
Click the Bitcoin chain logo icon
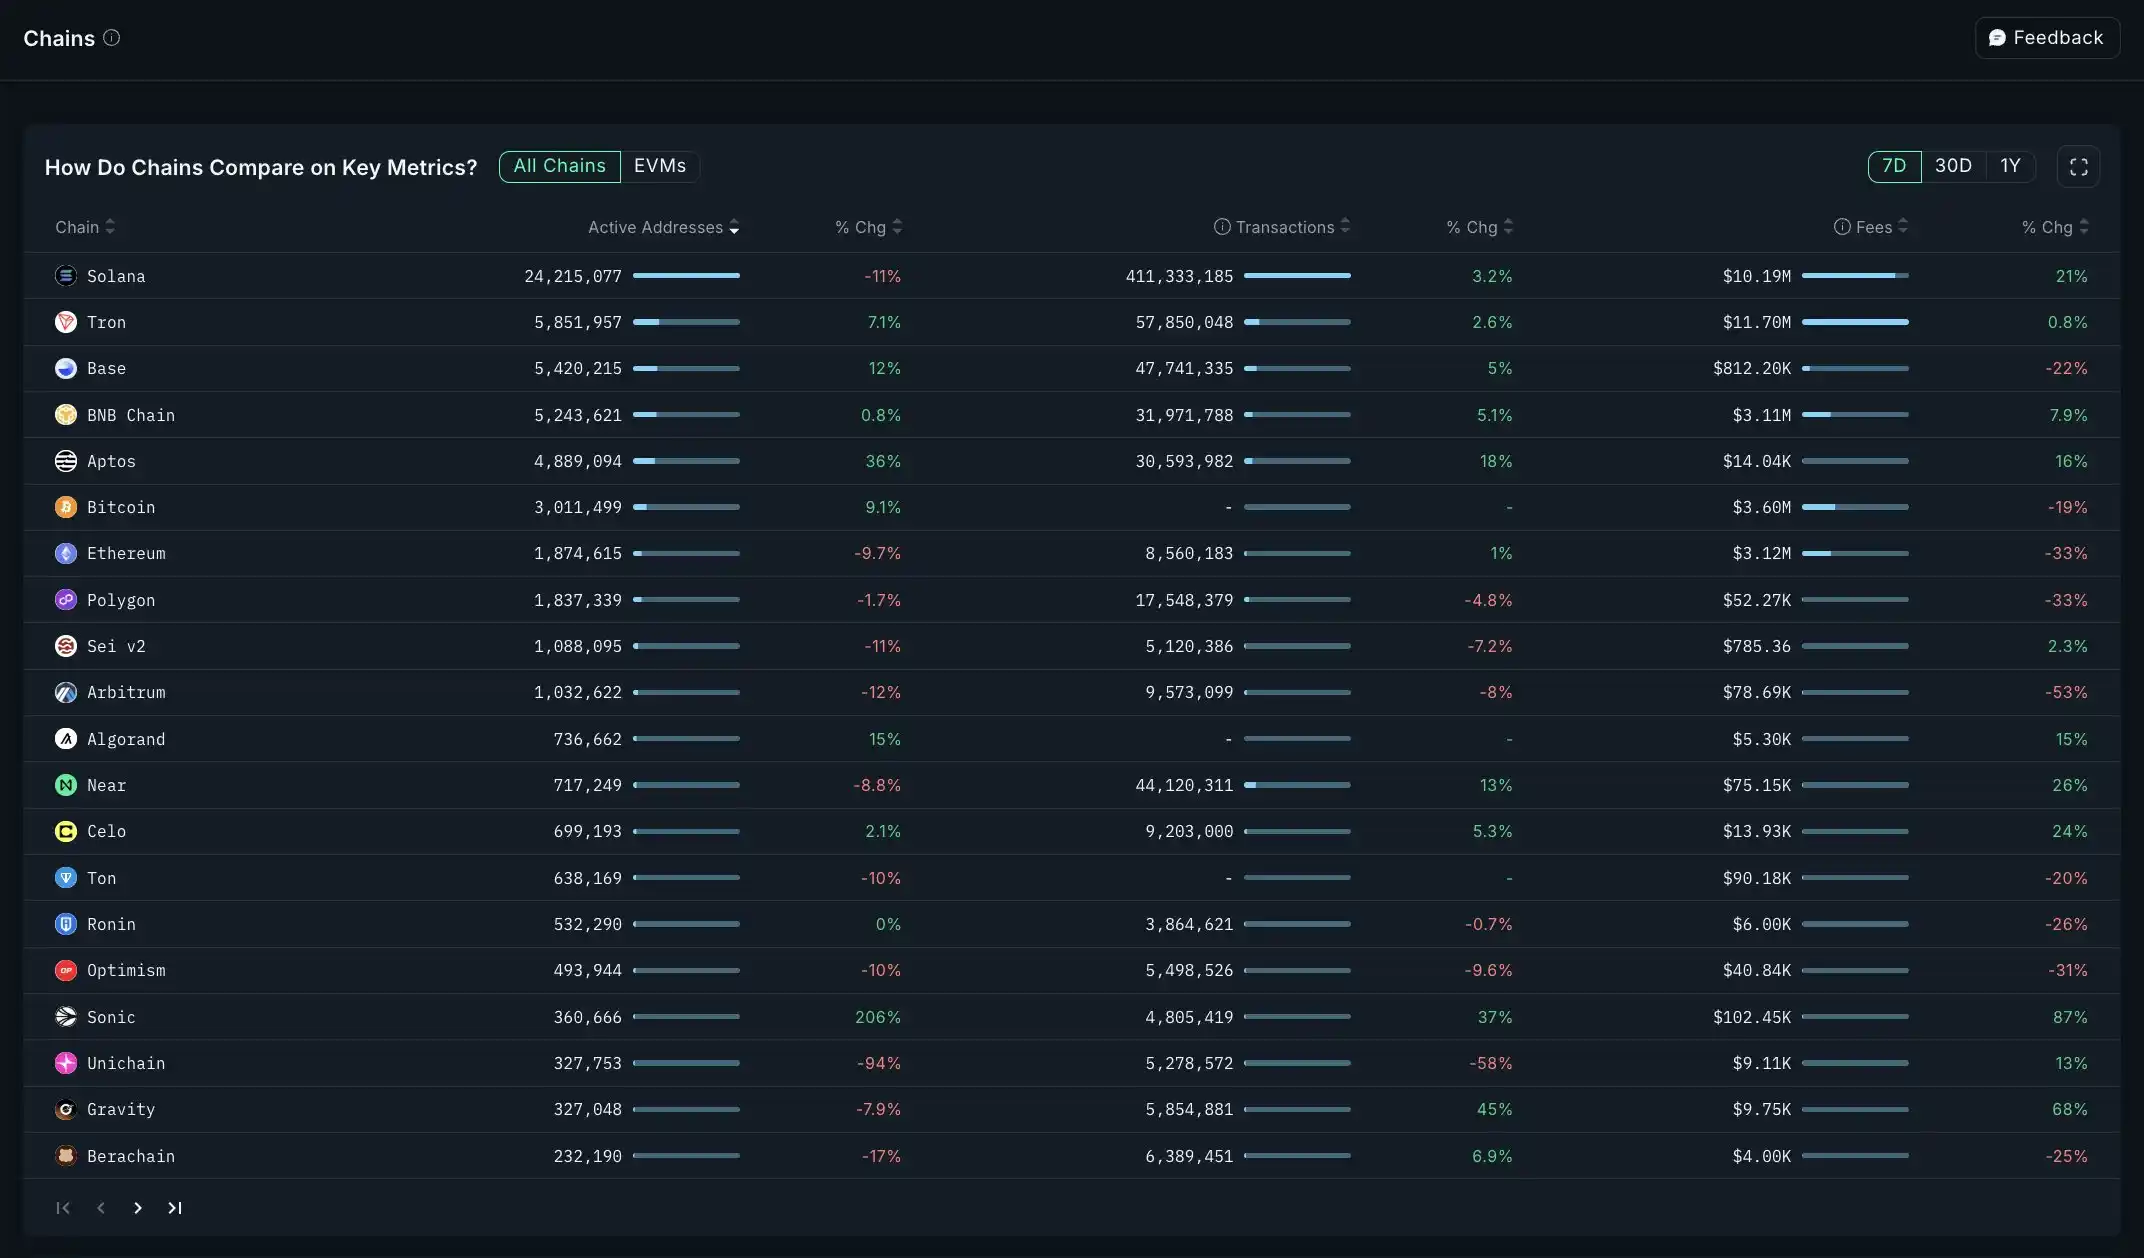click(x=66, y=508)
